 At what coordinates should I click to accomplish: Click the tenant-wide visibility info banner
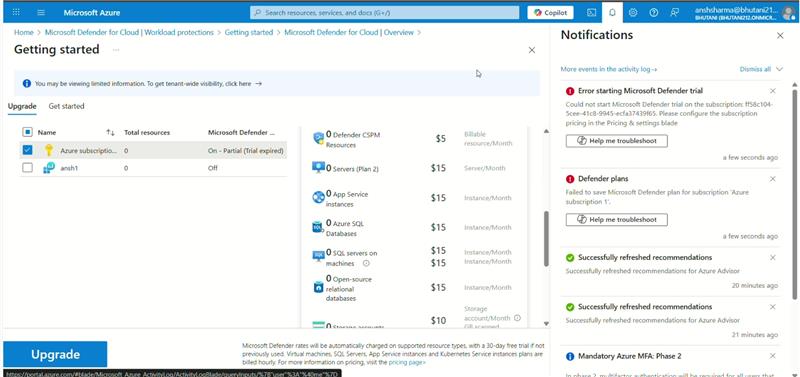point(277,84)
